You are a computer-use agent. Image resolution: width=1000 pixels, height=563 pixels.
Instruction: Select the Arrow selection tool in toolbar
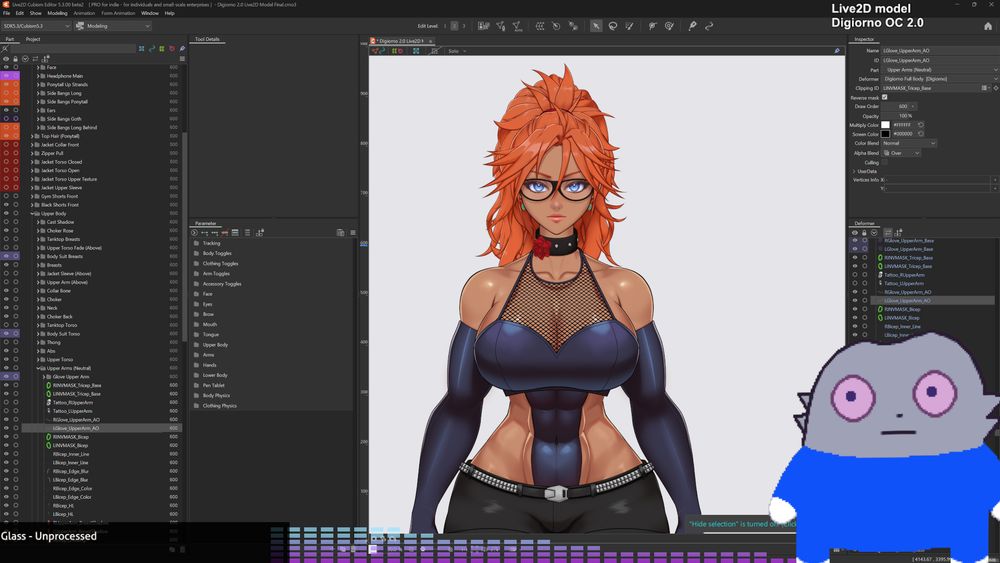tap(596, 26)
